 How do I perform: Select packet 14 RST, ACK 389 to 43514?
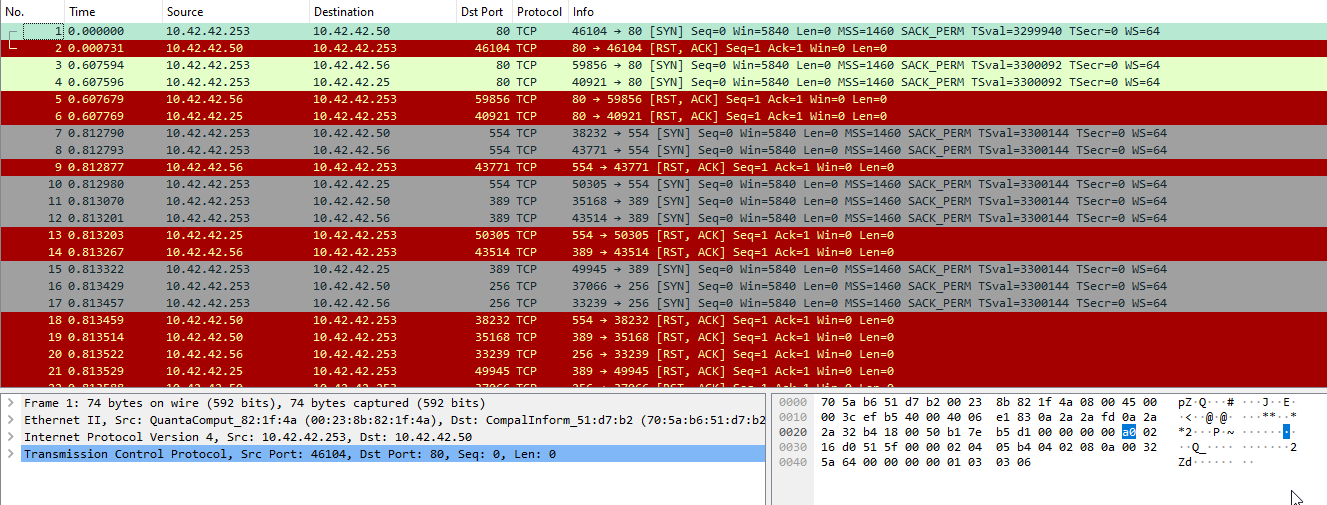click(663, 252)
